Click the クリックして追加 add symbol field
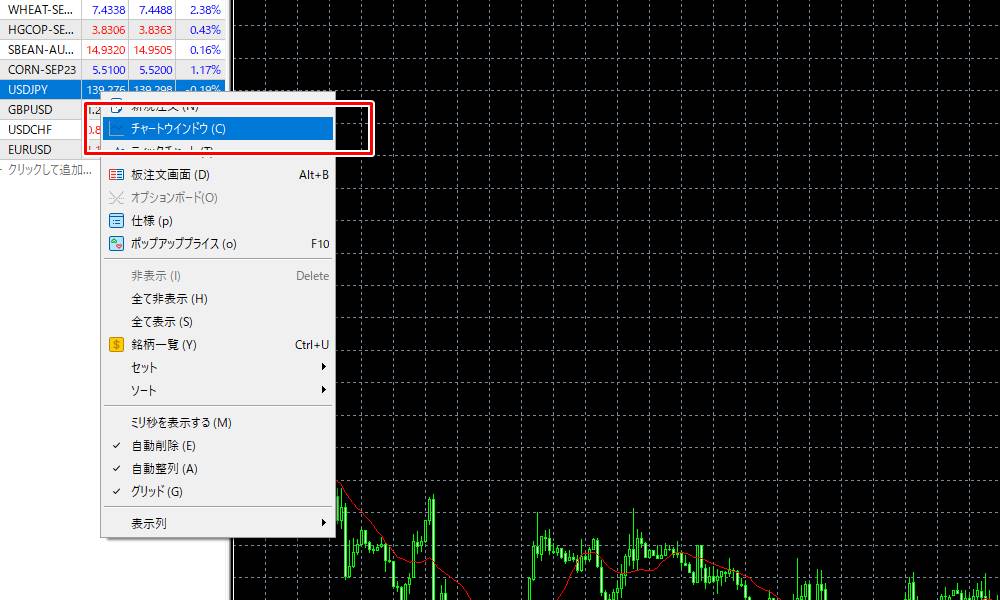 [48, 170]
